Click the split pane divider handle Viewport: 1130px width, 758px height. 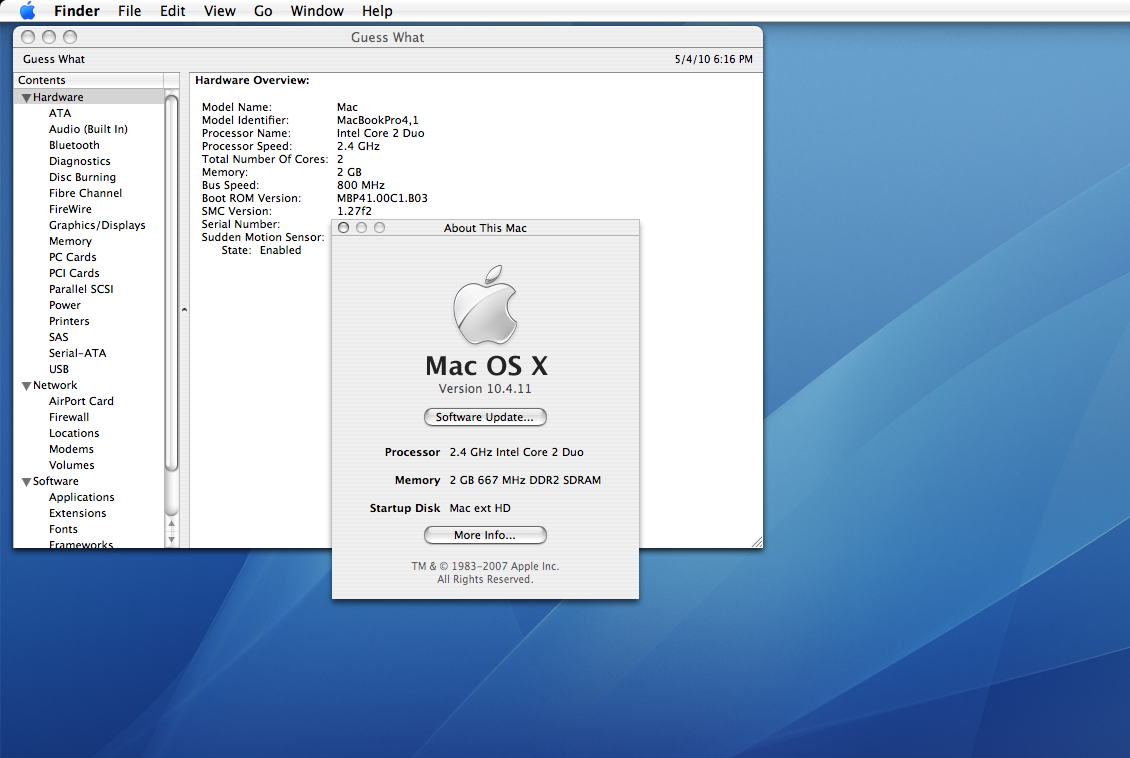184,310
